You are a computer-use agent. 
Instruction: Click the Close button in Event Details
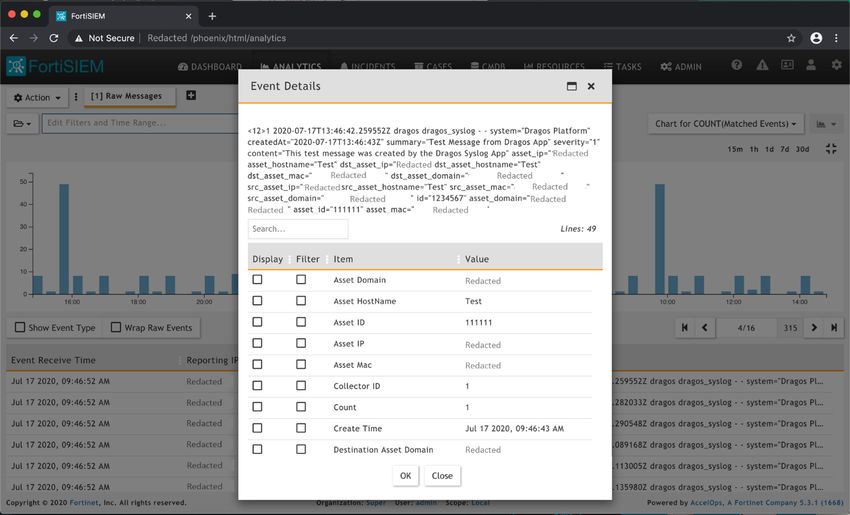442,475
